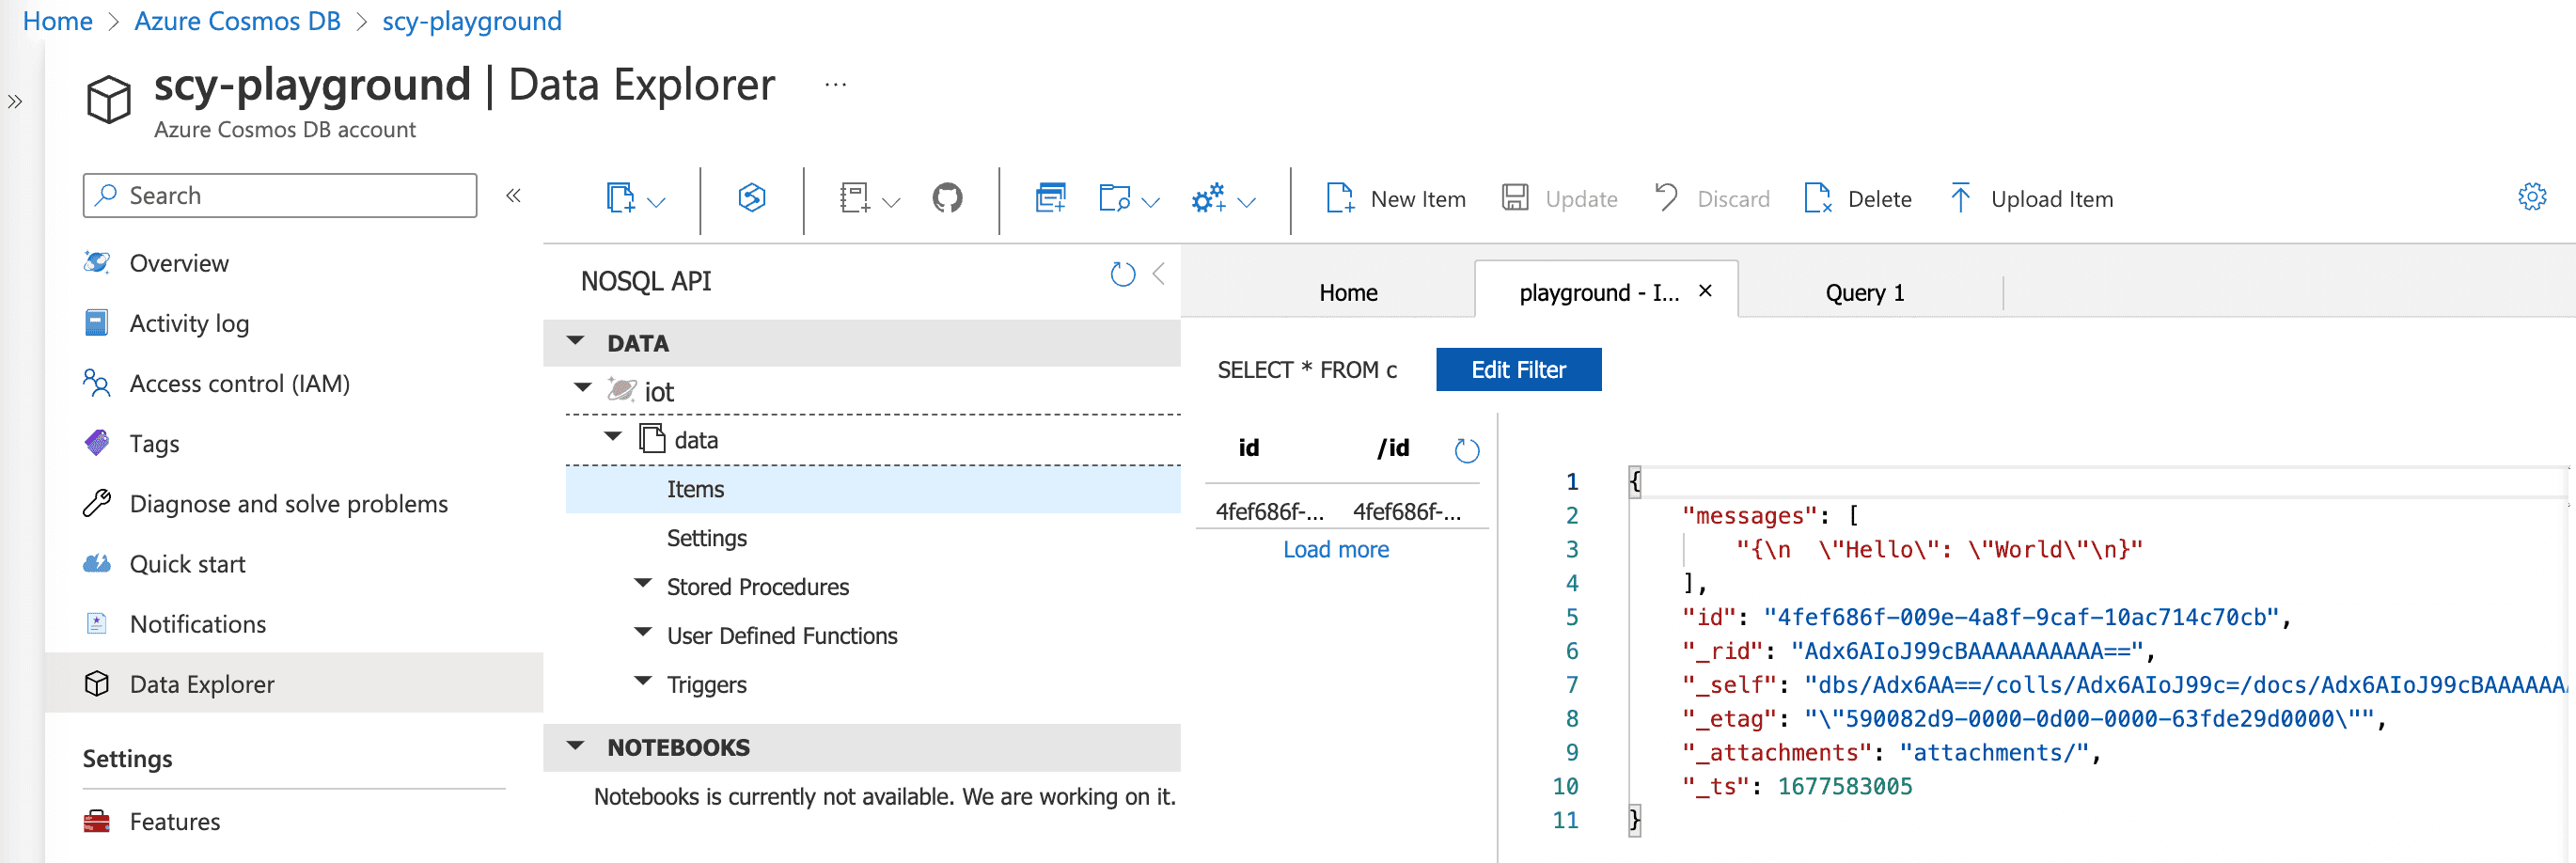
Task: Switch to the Home tab
Action: (x=1347, y=293)
